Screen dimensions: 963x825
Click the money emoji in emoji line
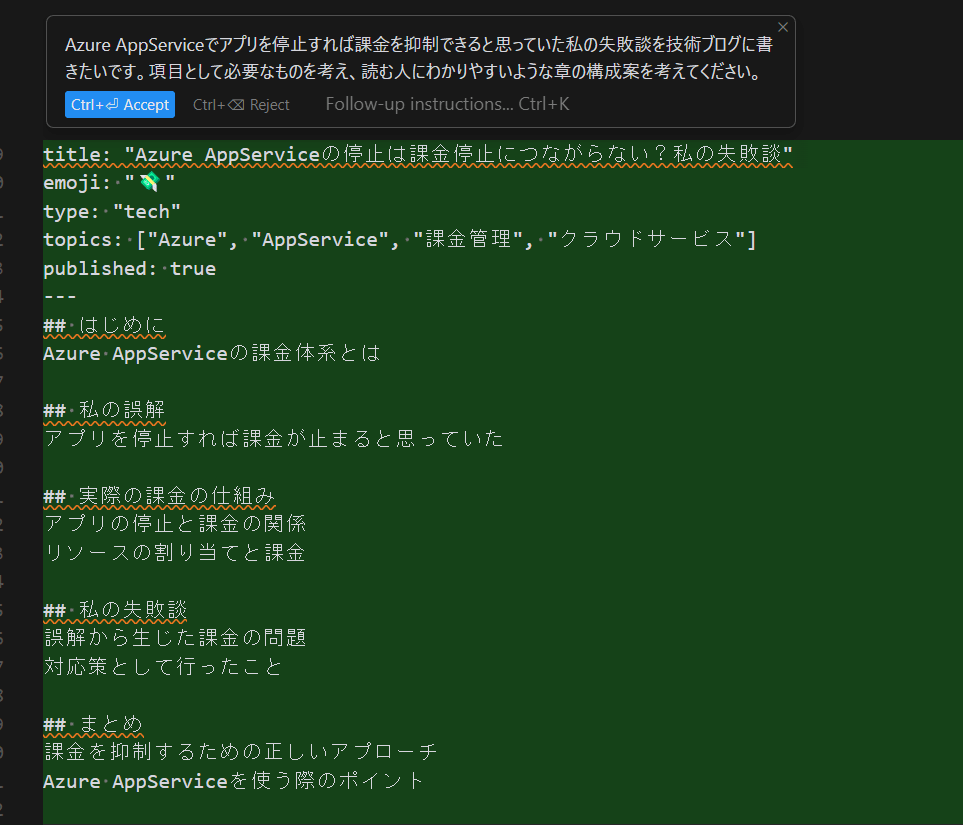pos(149,182)
